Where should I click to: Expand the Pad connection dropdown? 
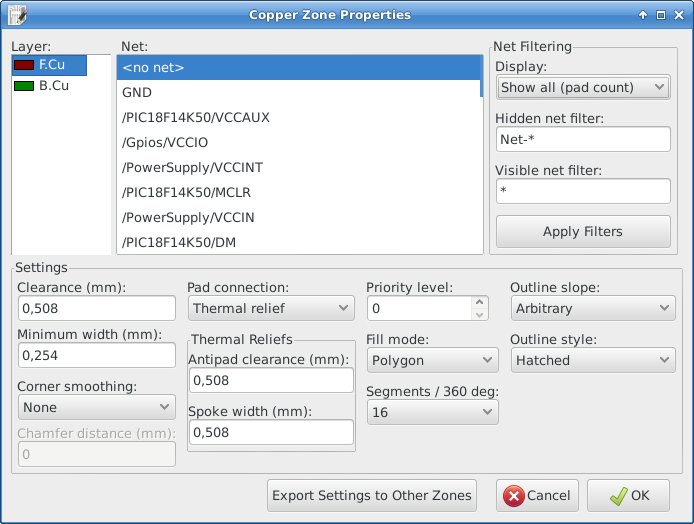click(270, 309)
